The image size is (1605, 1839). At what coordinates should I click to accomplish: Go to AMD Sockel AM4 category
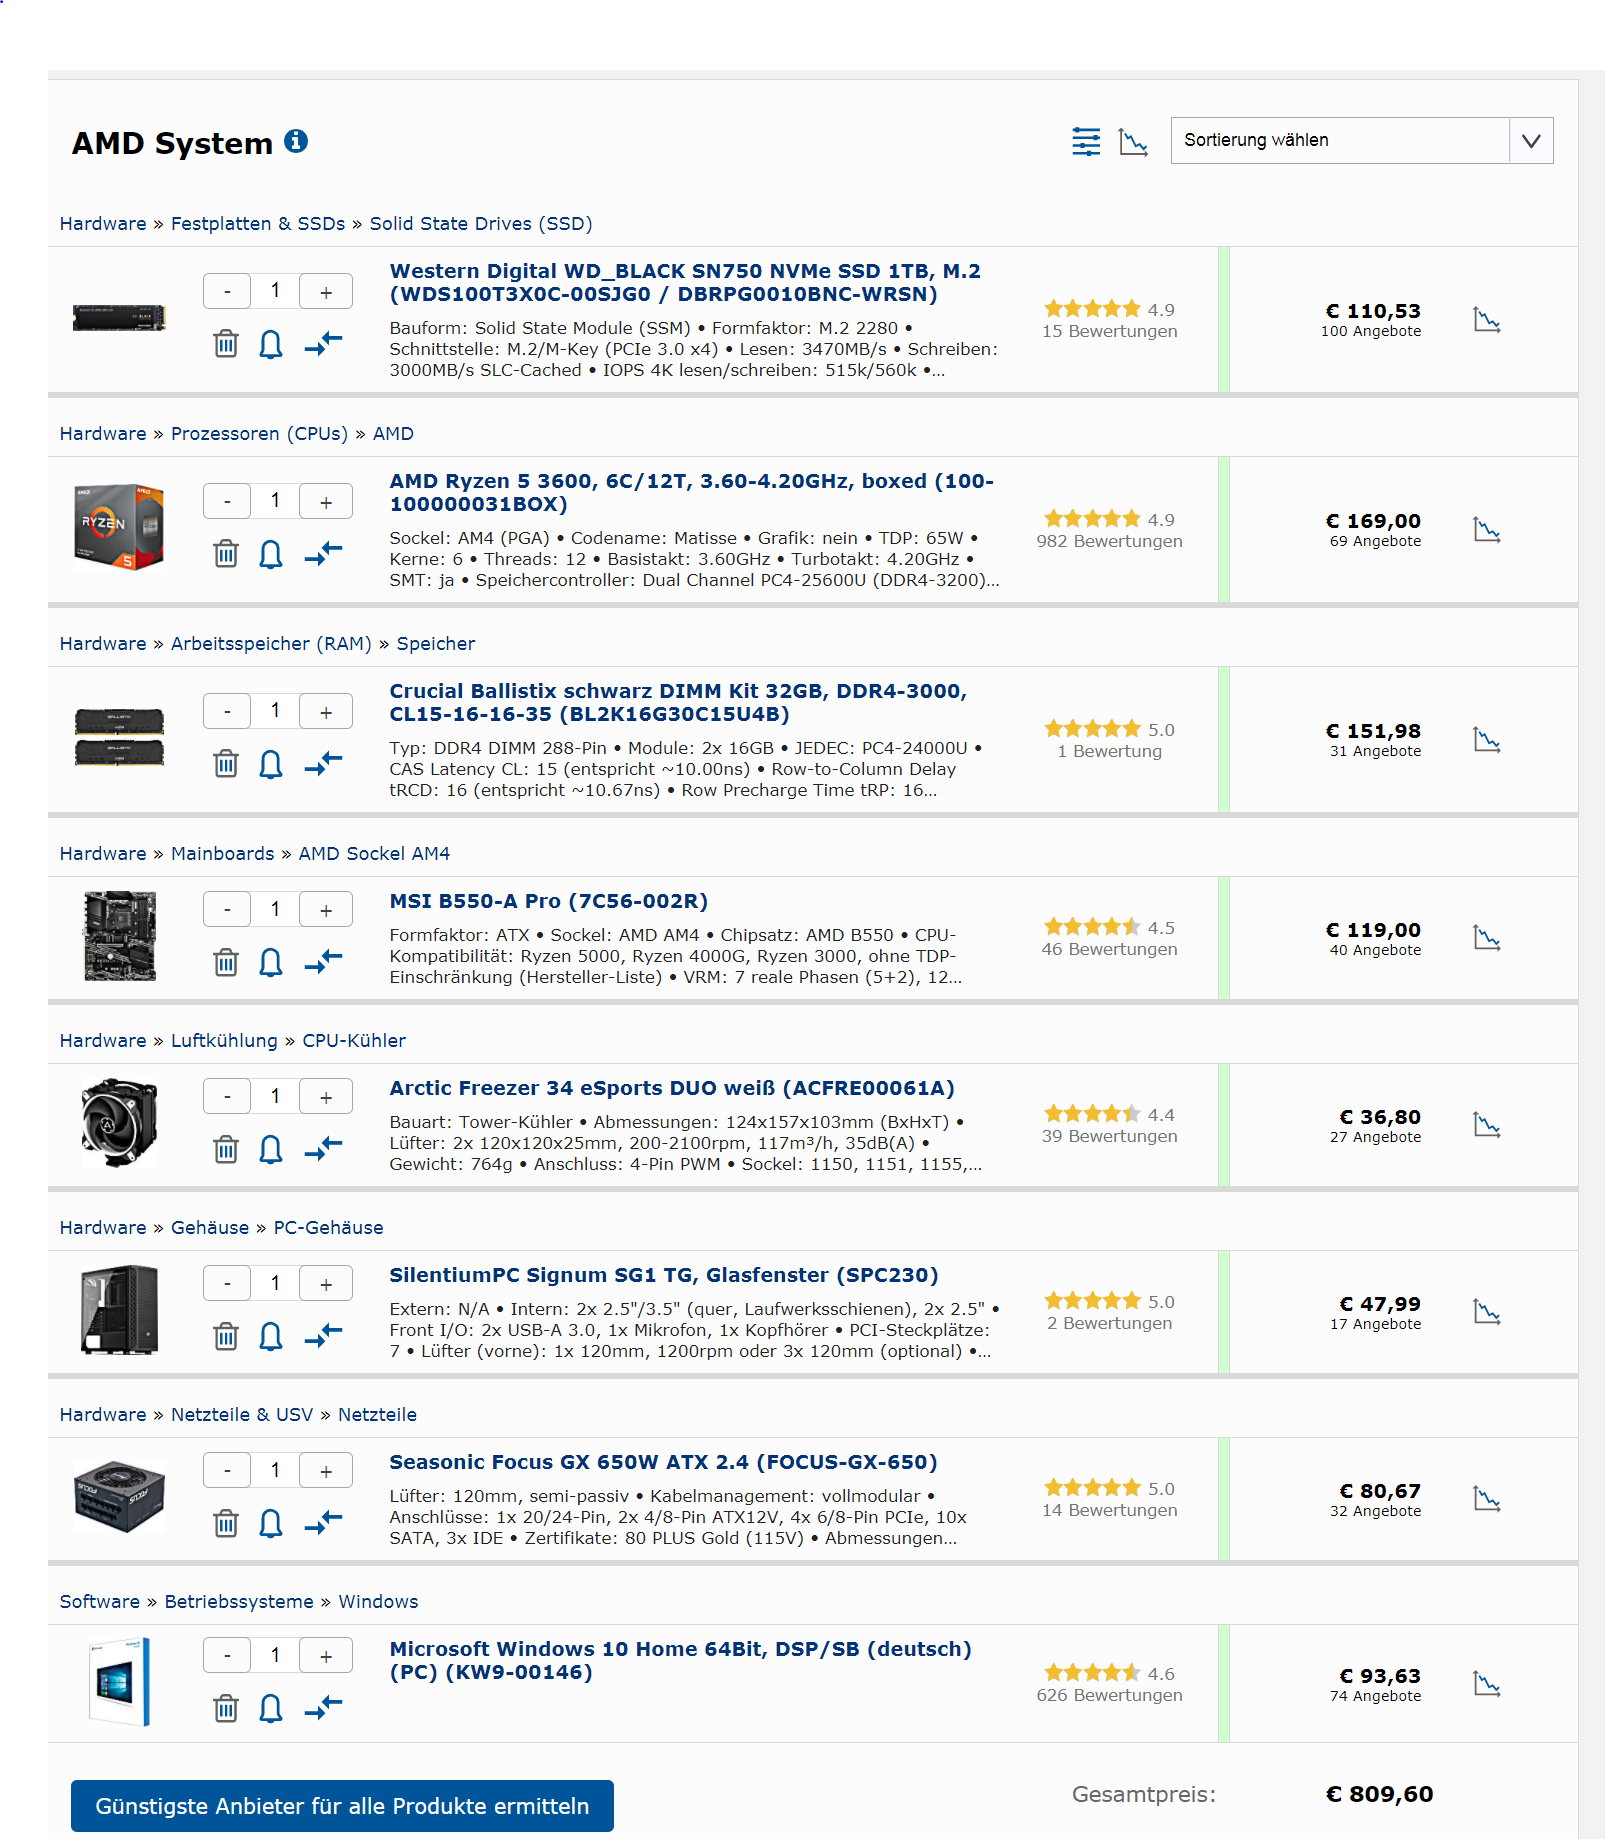374,853
